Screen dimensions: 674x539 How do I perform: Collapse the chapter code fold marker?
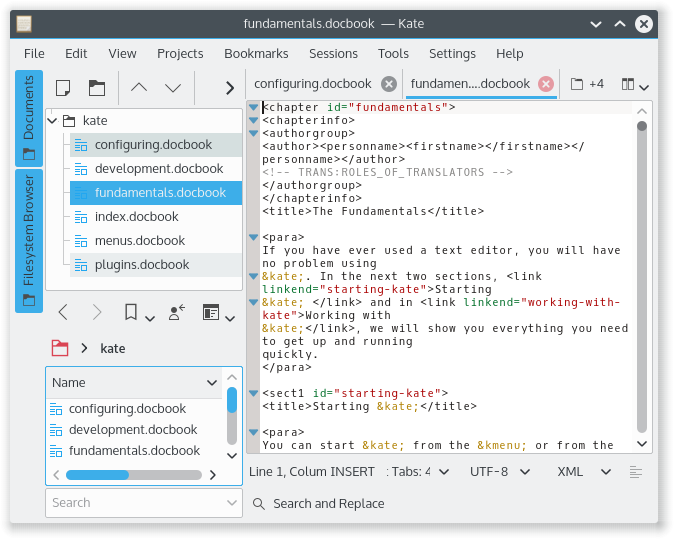pos(254,107)
